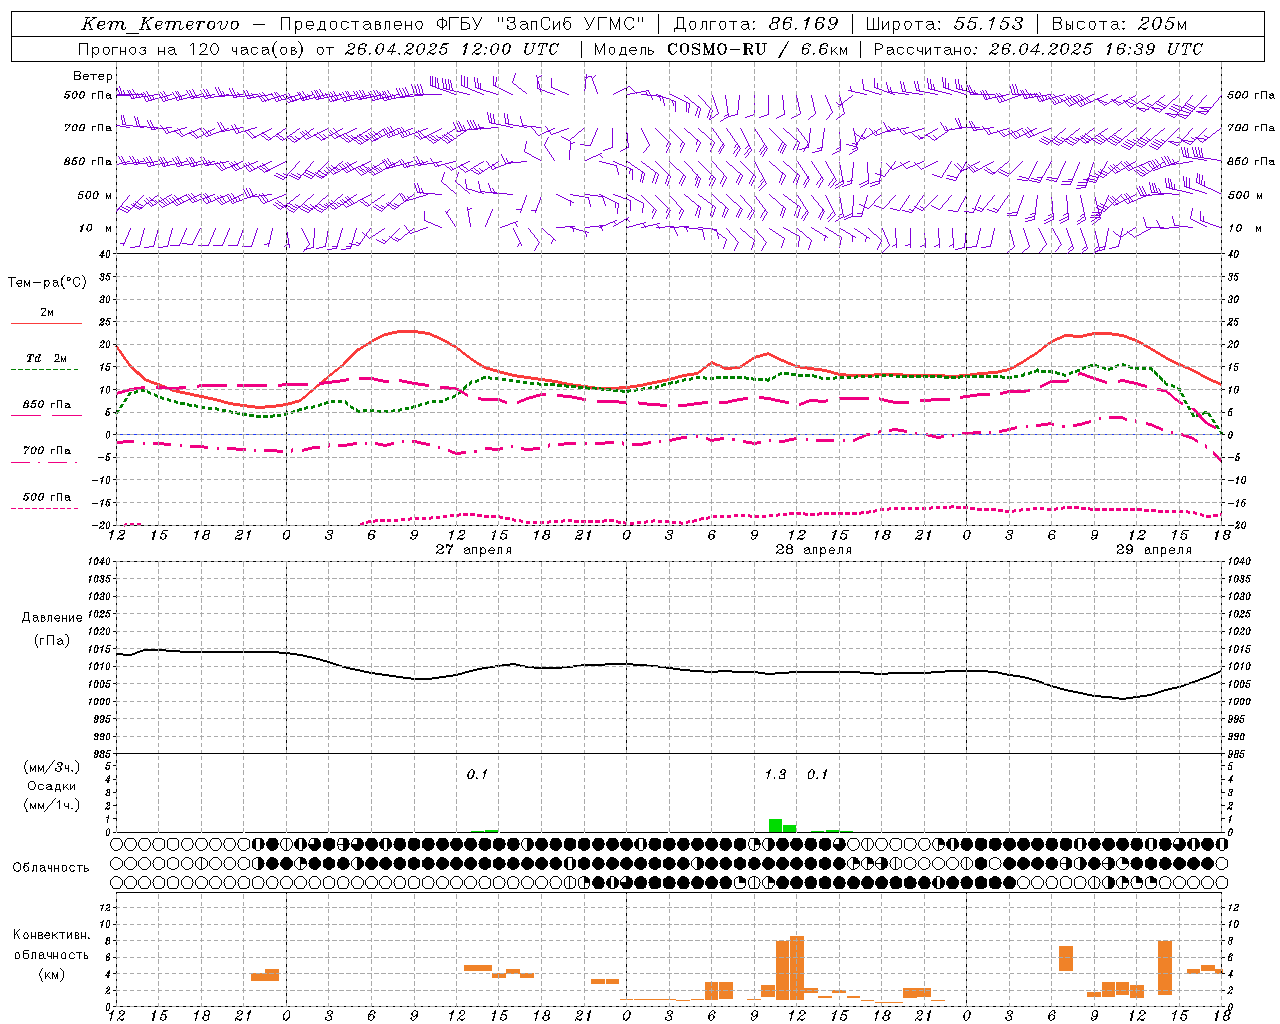Click the 1.3 precipitation amount value
The width and height of the screenshot is (1280, 1024).
click(x=775, y=774)
